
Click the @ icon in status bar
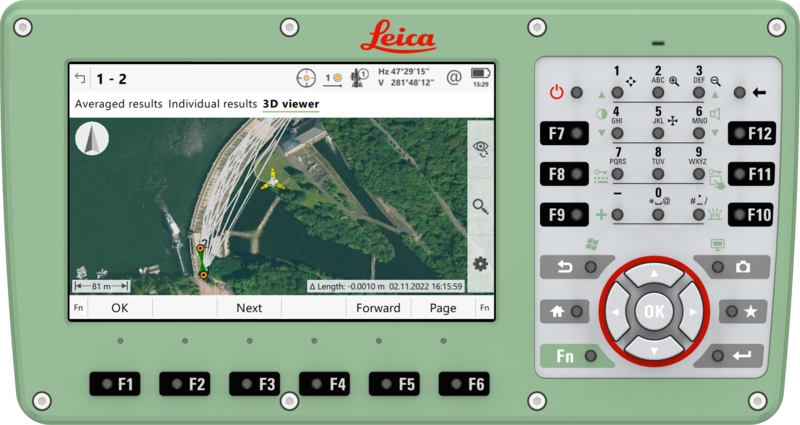coord(453,77)
